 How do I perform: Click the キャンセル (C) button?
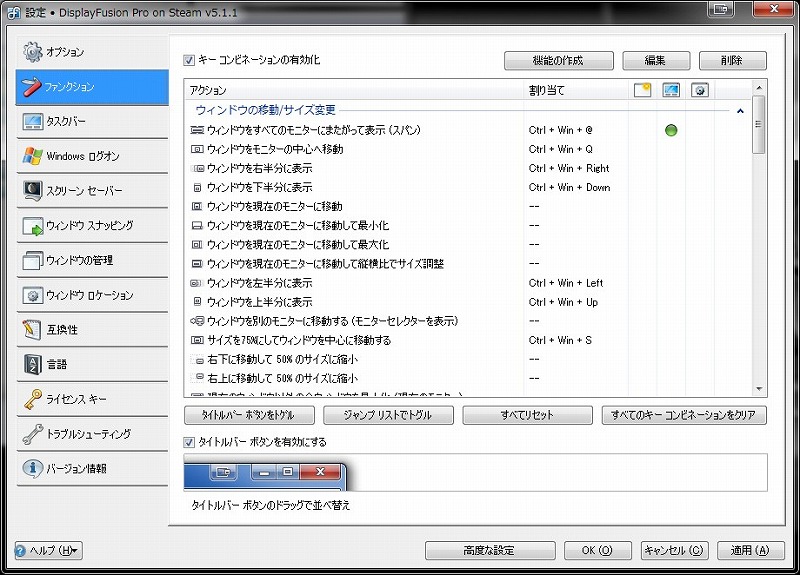coord(674,551)
